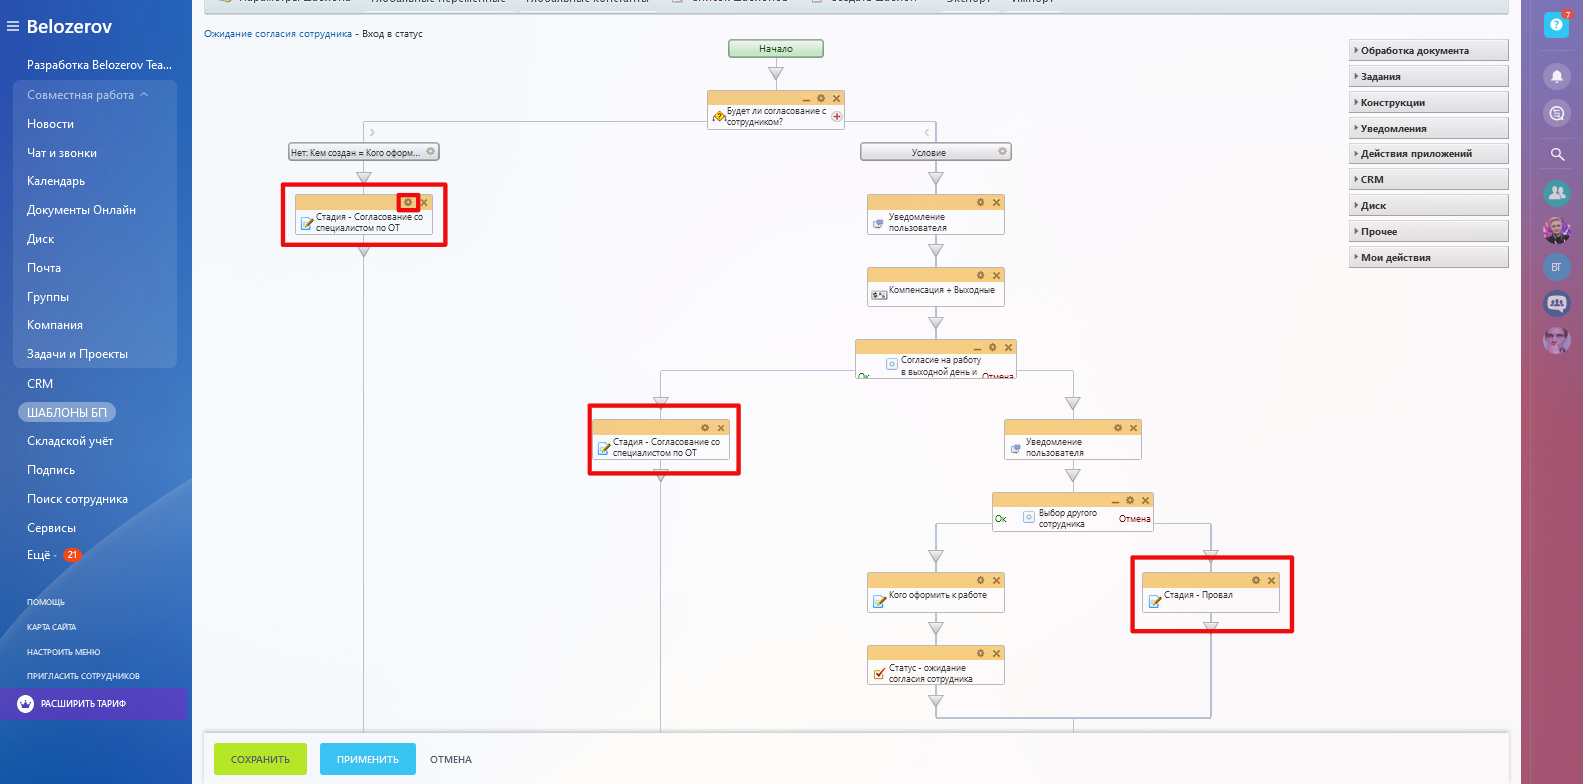
Task: Click the blue 'Применить' button
Action: [x=367, y=759]
